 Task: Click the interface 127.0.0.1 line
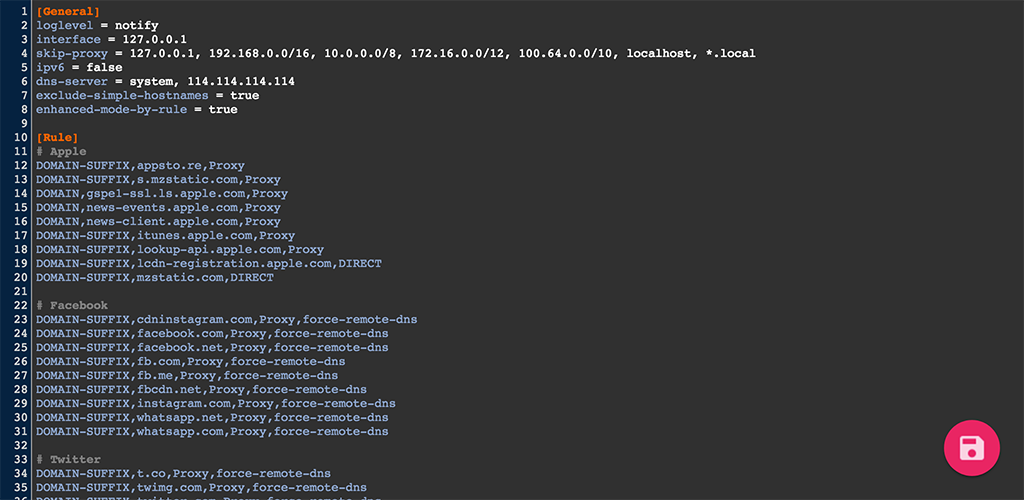[x=111, y=39]
